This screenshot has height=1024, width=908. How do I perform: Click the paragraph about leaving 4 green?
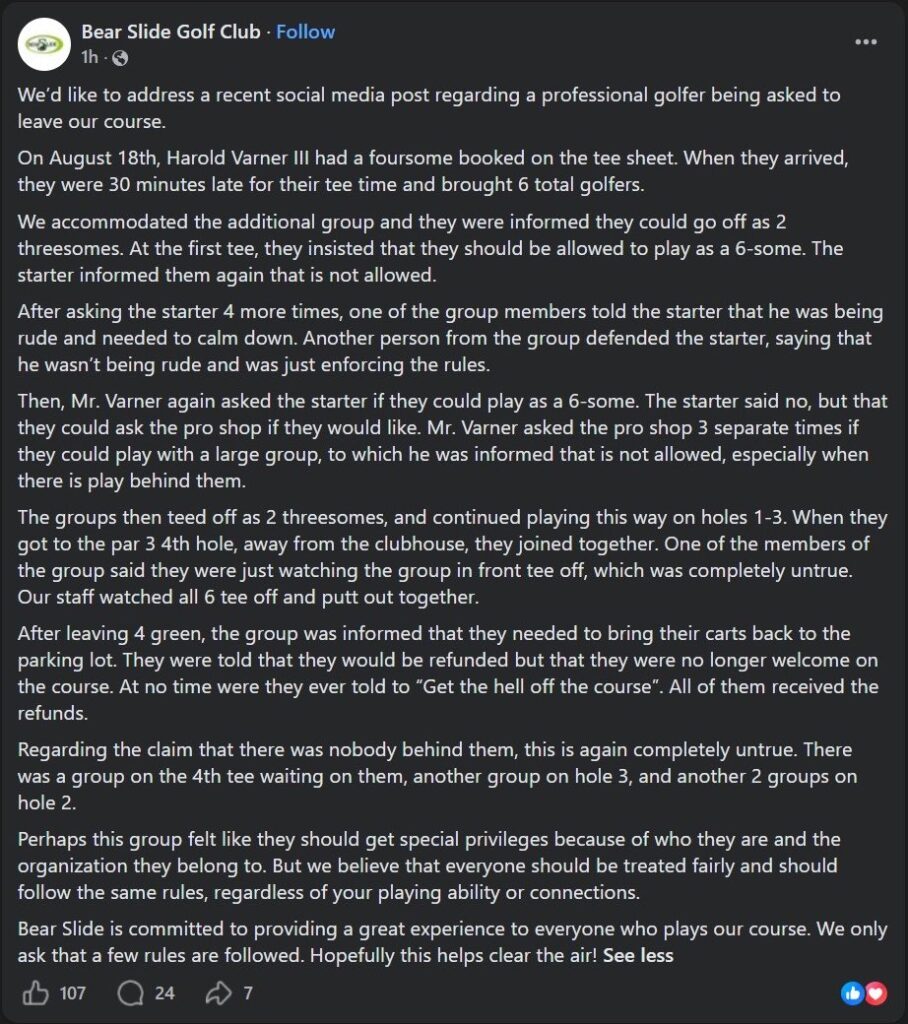(x=448, y=673)
